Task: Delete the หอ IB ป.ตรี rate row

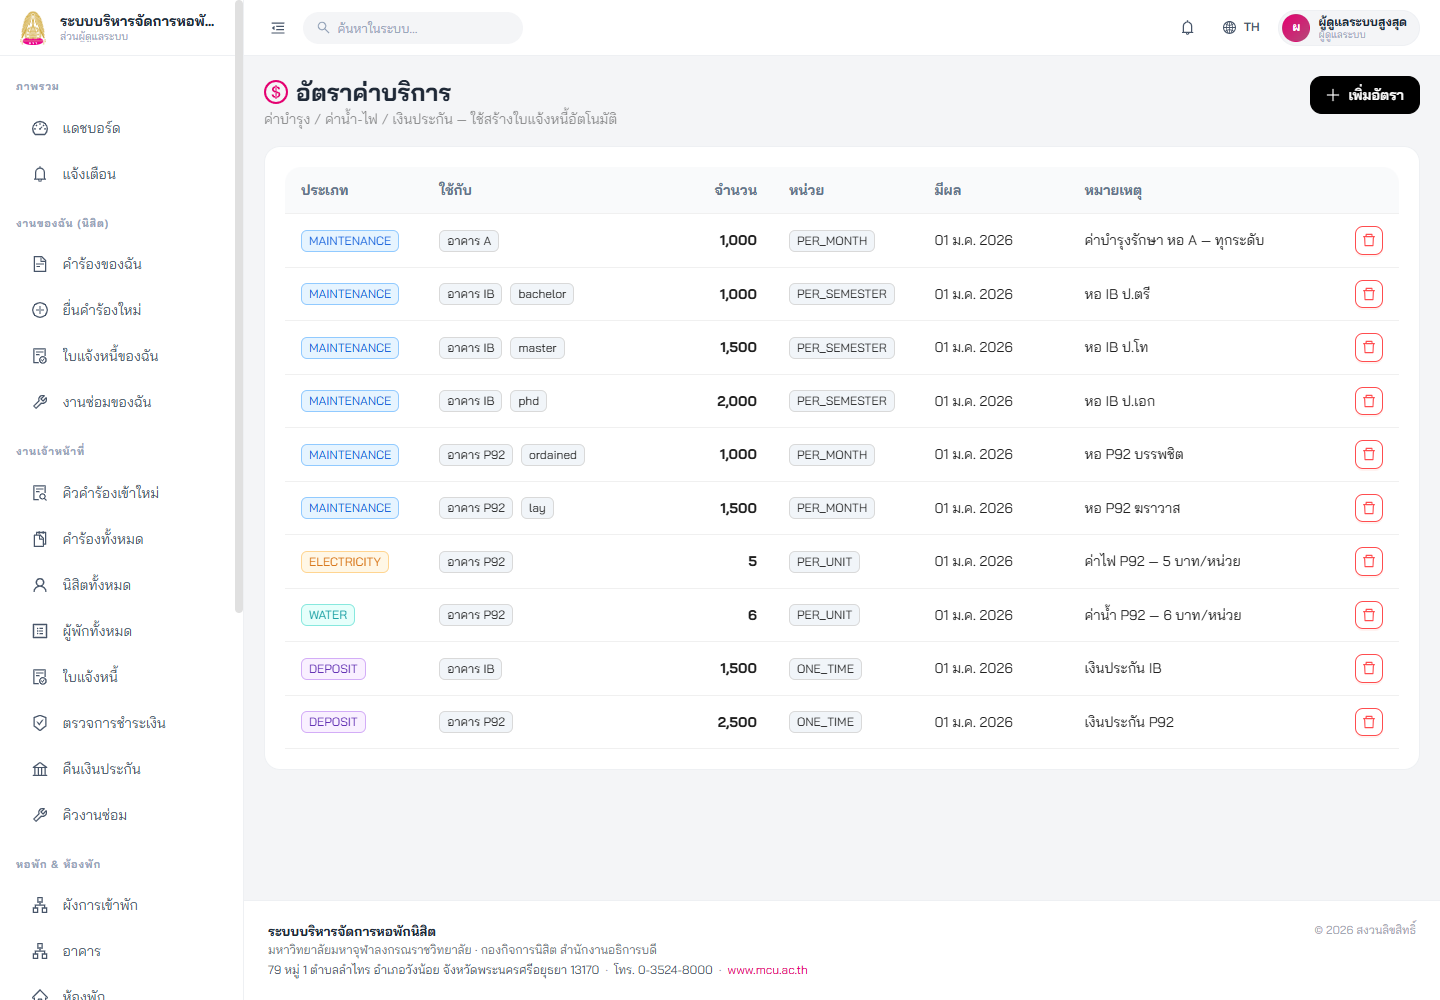Action: point(1369,294)
